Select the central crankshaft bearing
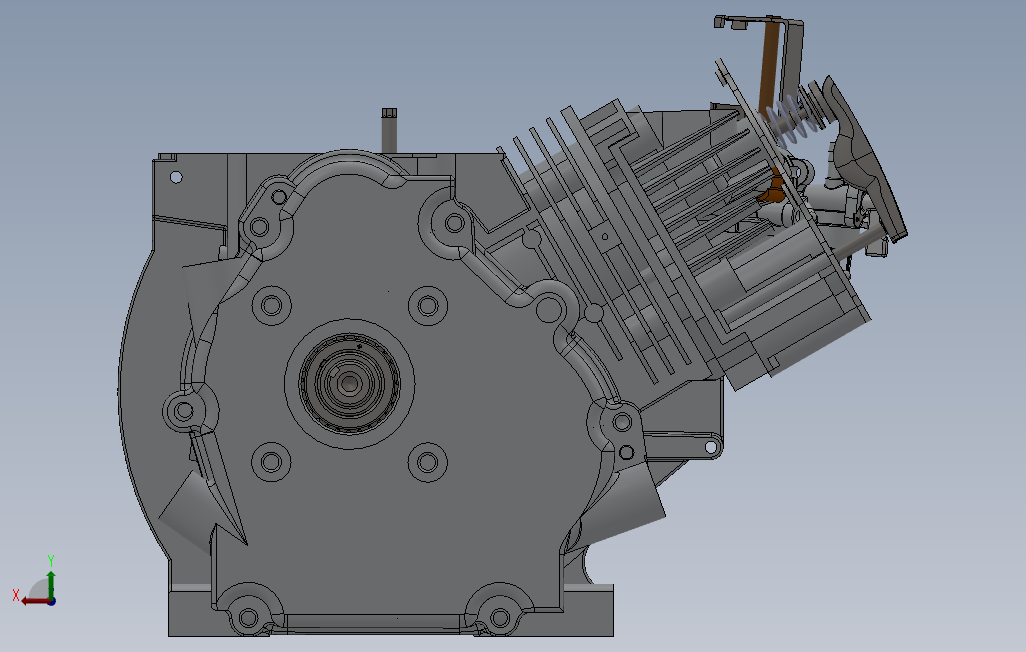 (349, 384)
